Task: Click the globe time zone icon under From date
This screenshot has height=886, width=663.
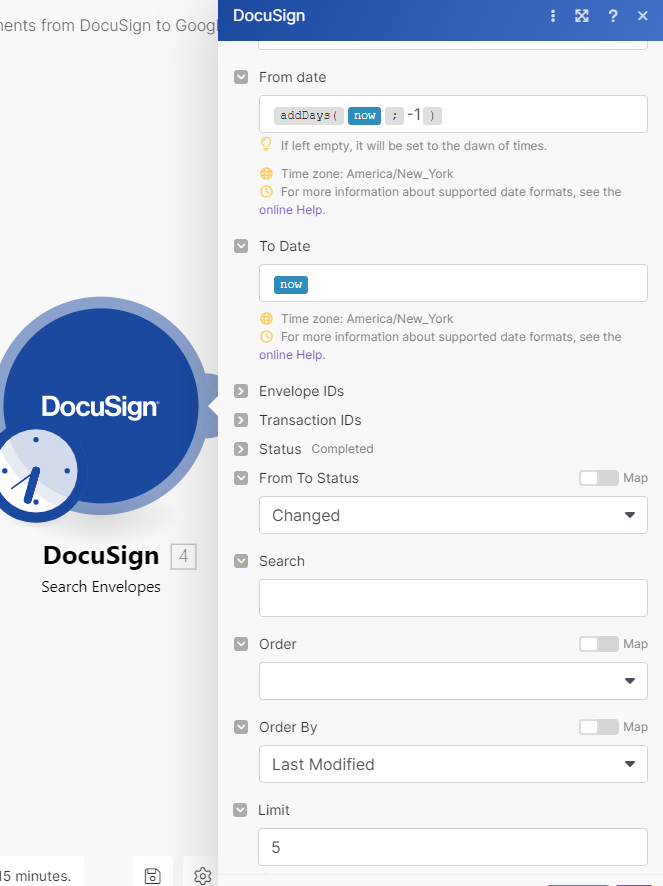Action: click(x=266, y=174)
